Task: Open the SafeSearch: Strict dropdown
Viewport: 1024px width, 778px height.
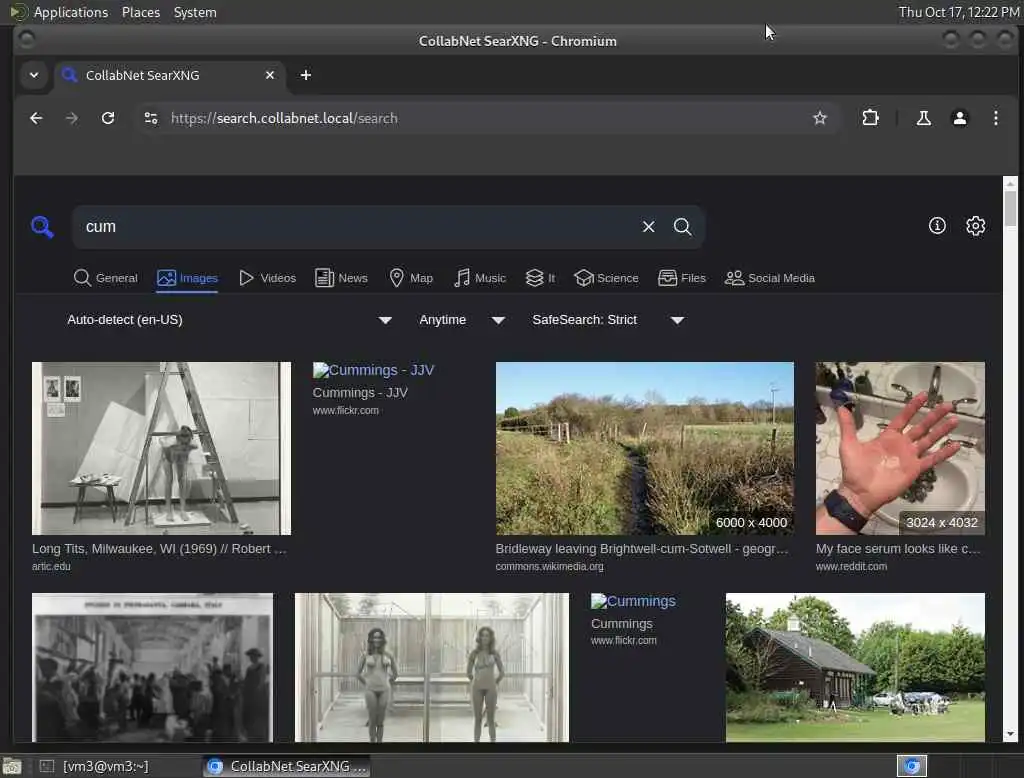Action: tap(608, 320)
